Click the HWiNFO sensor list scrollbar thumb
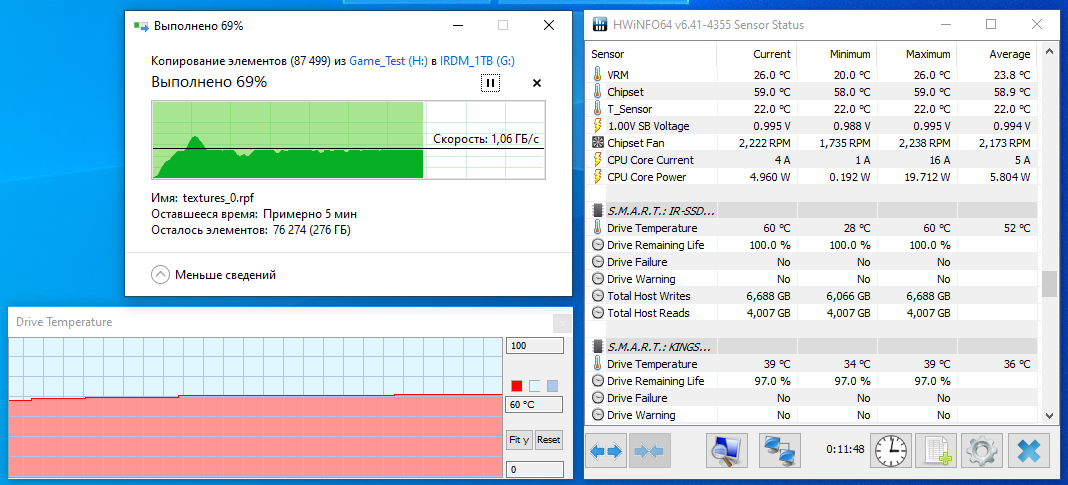This screenshot has height=485, width=1068. (1049, 284)
